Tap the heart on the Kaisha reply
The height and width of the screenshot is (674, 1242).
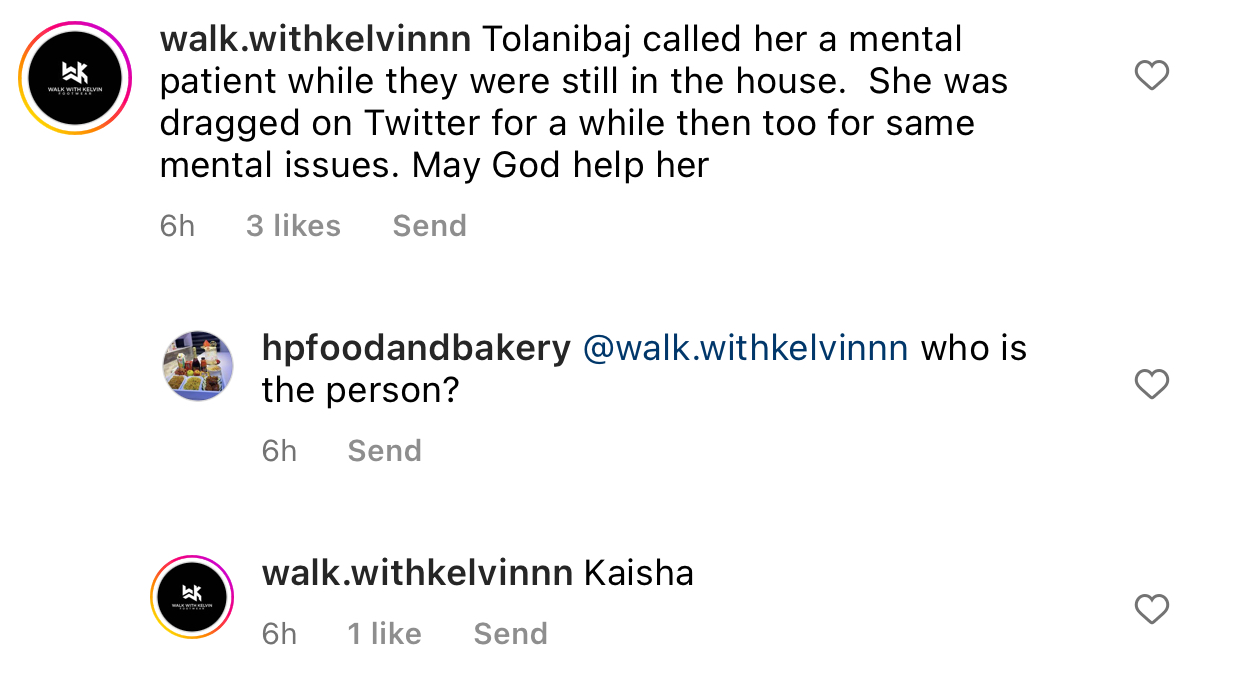1152,609
